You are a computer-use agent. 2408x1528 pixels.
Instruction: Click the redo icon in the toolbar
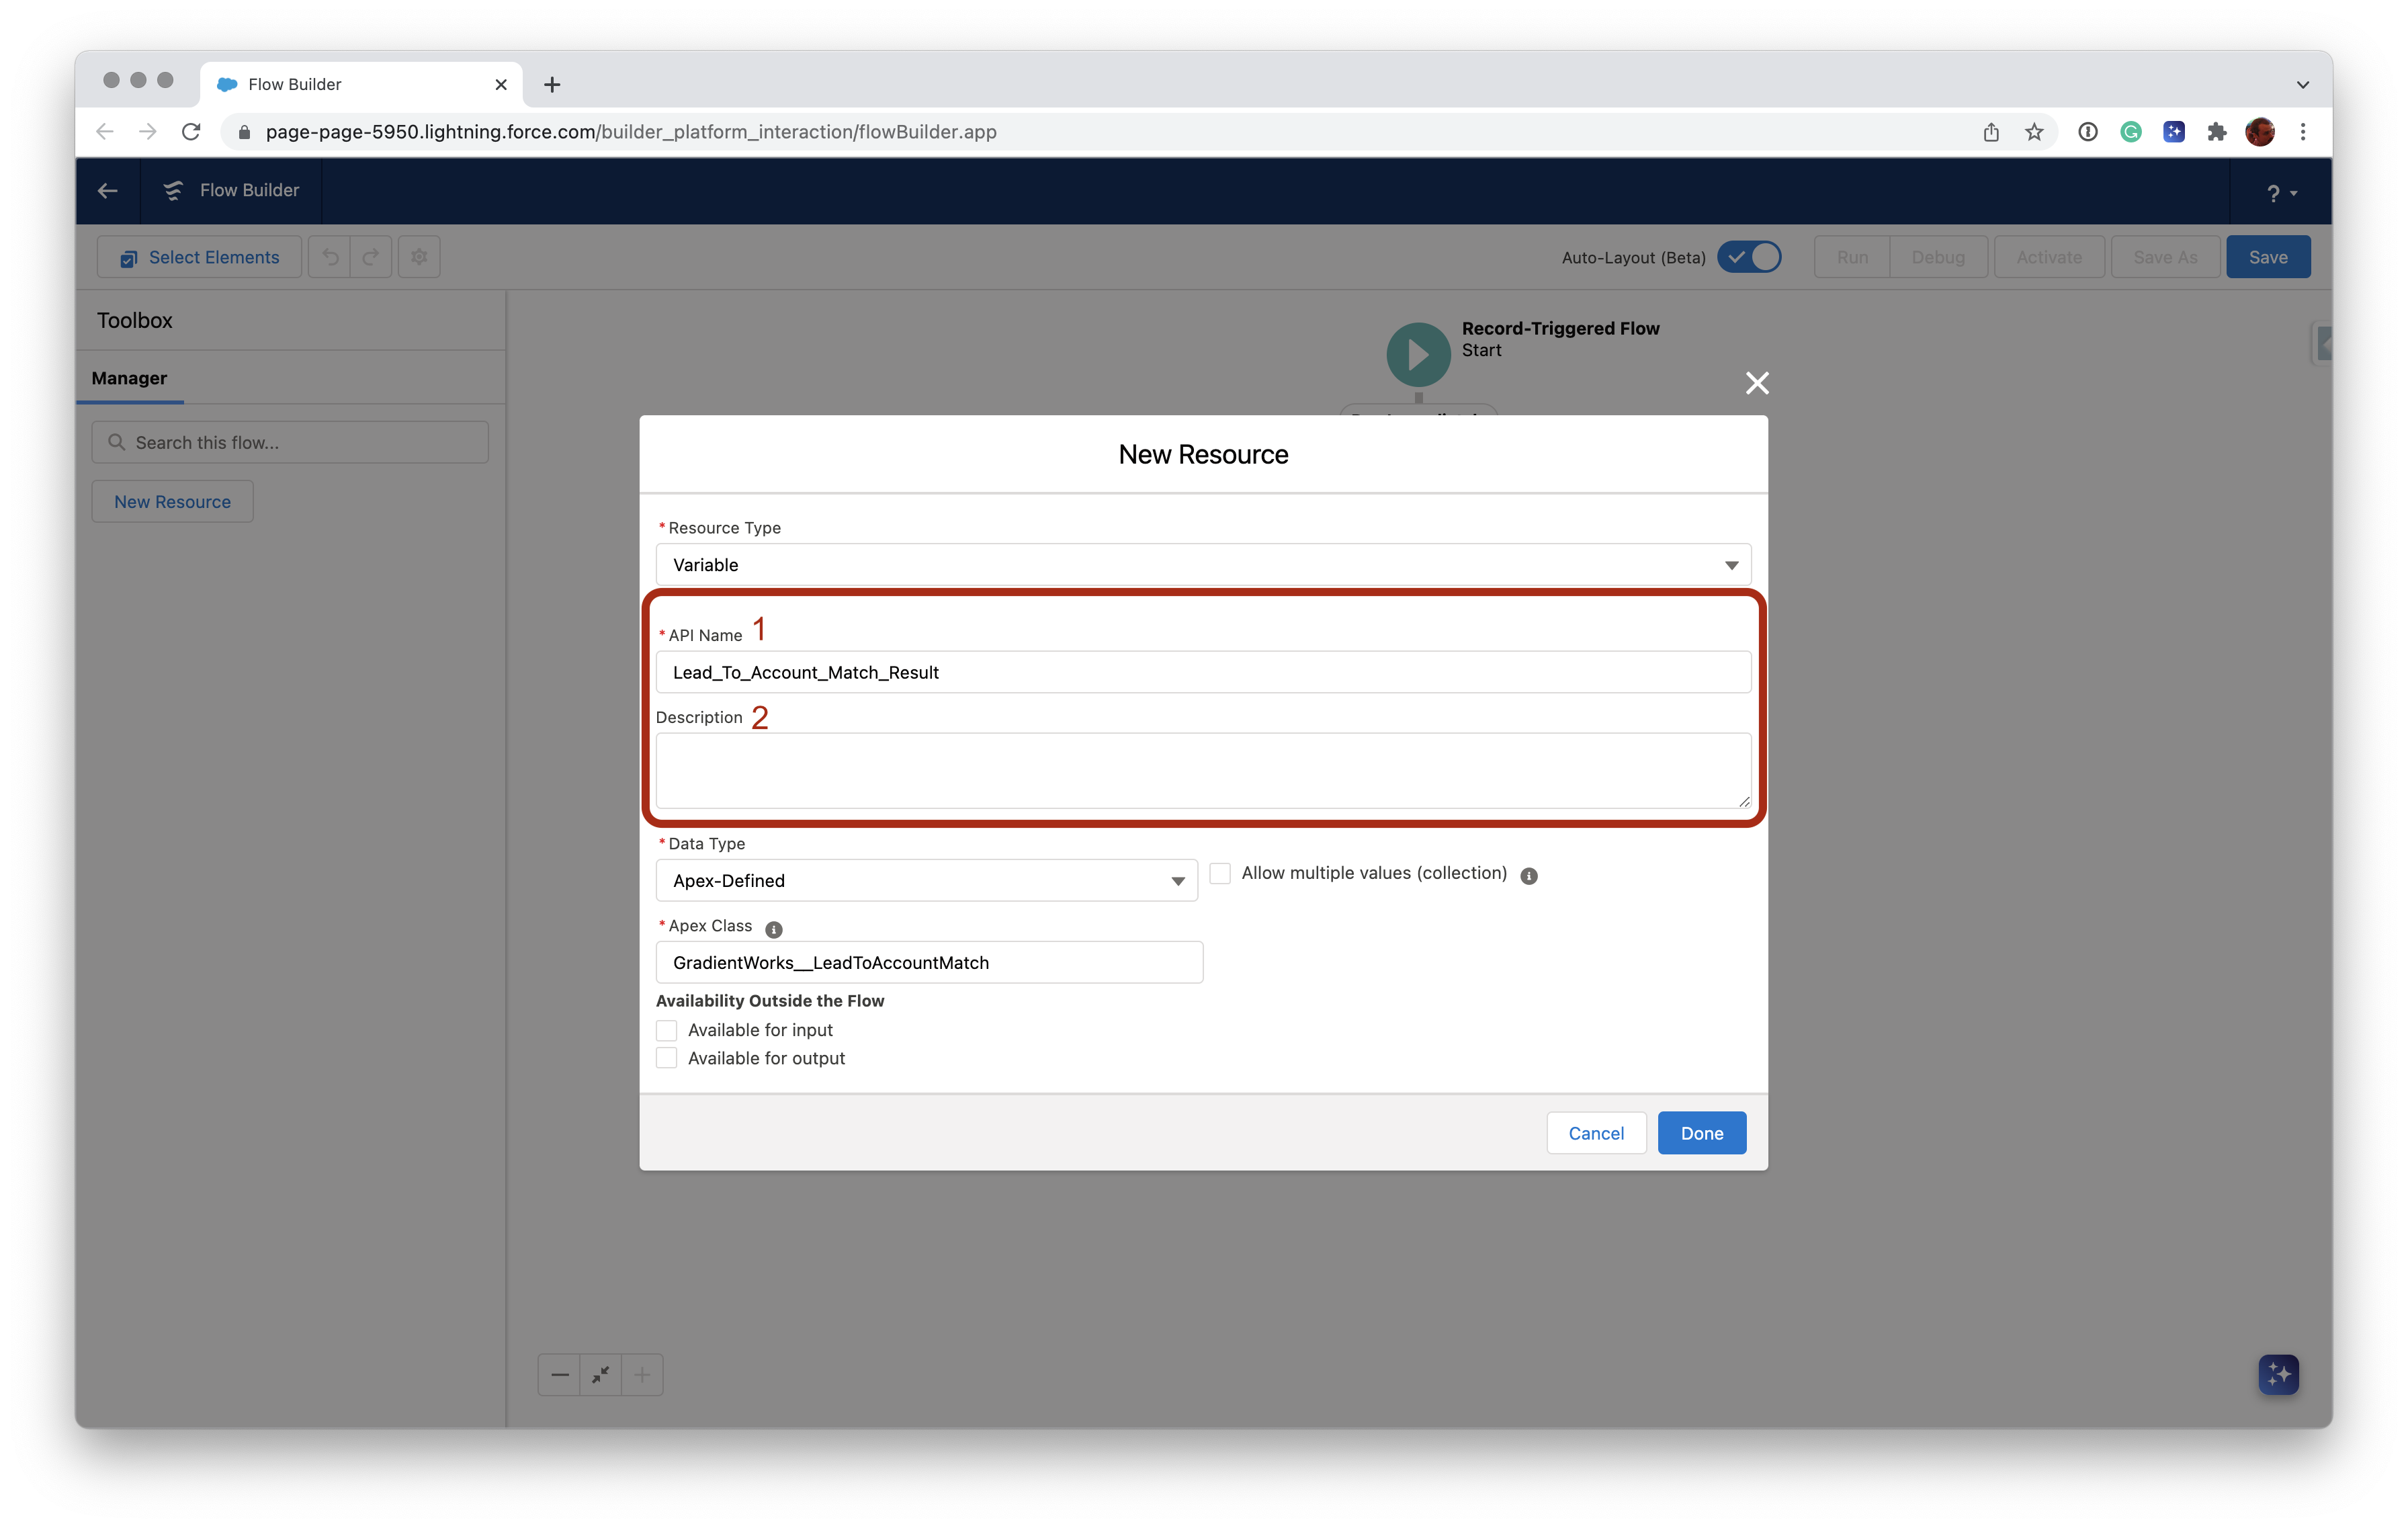[x=370, y=257]
